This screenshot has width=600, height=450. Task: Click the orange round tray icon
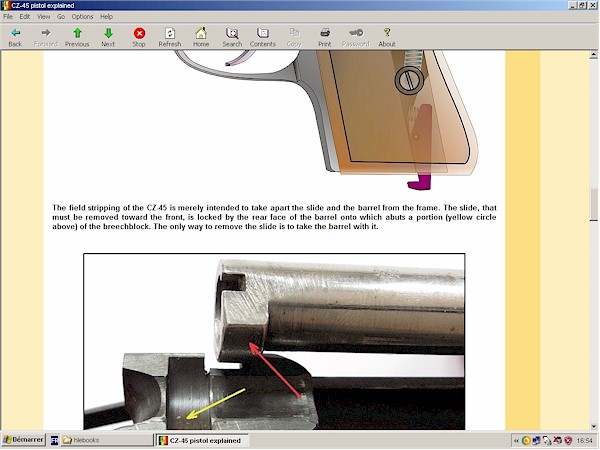(526, 441)
